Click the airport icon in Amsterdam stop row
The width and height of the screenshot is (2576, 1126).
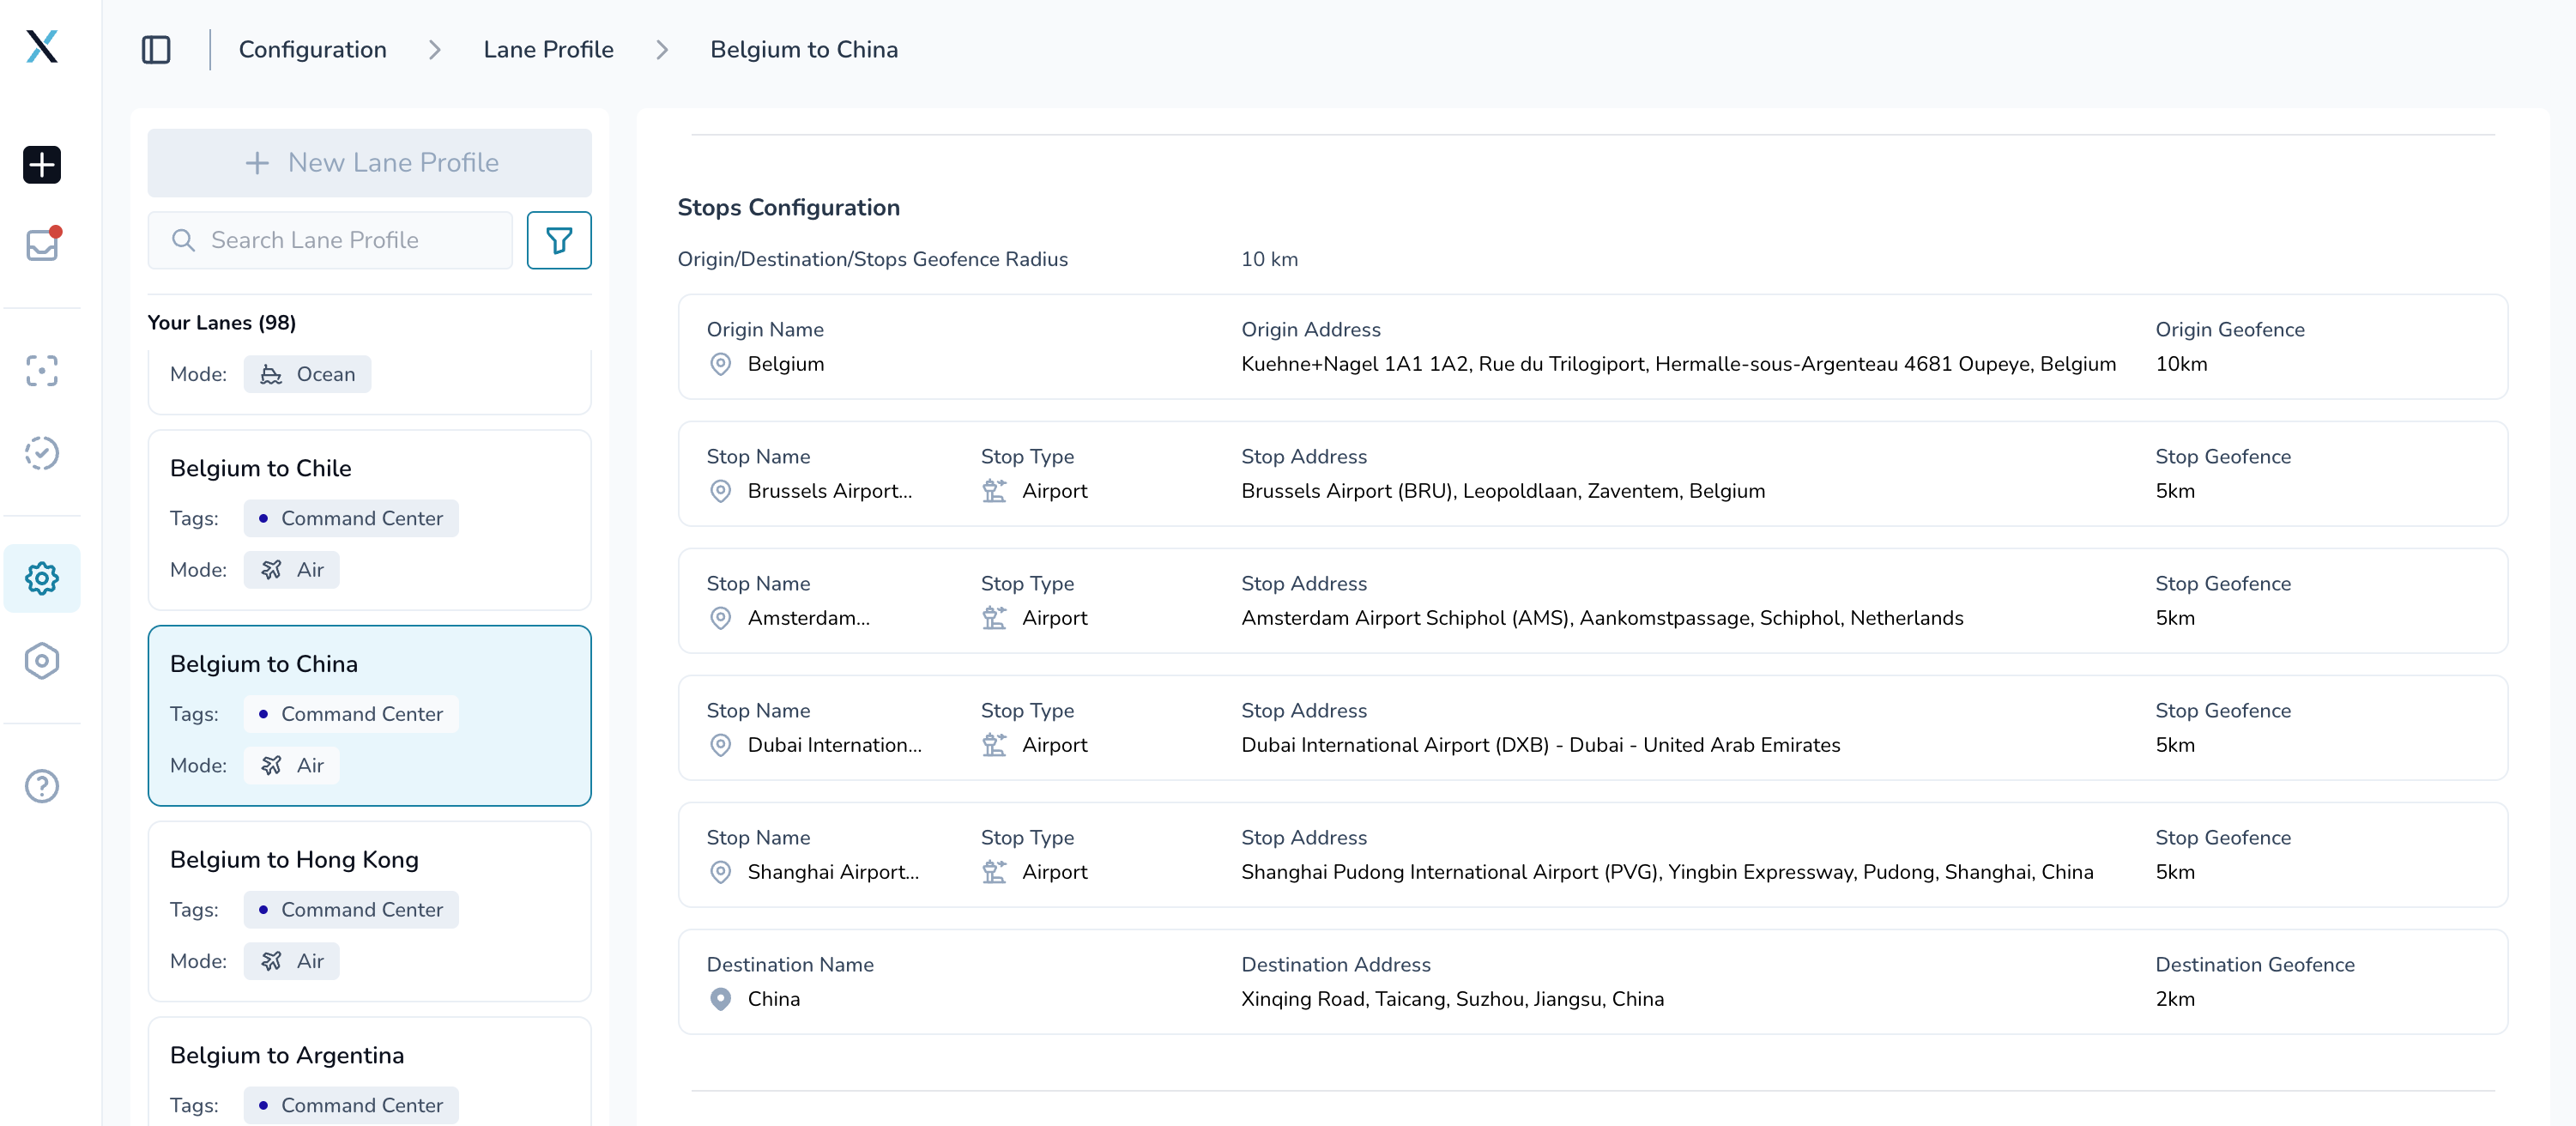pyautogui.click(x=994, y=618)
